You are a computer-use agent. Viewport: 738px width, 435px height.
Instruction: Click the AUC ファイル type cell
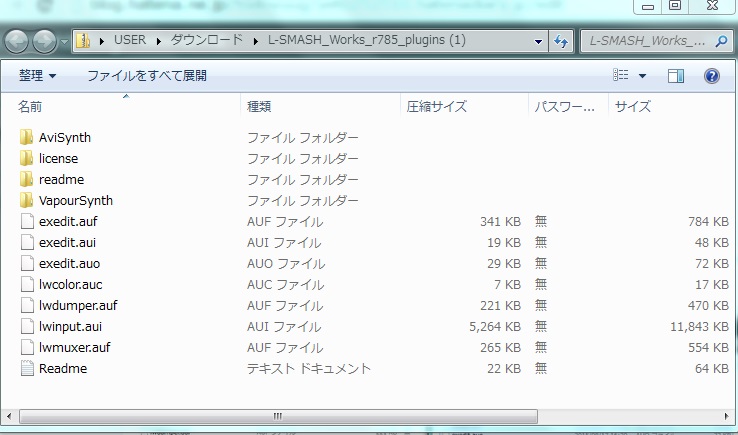click(286, 284)
